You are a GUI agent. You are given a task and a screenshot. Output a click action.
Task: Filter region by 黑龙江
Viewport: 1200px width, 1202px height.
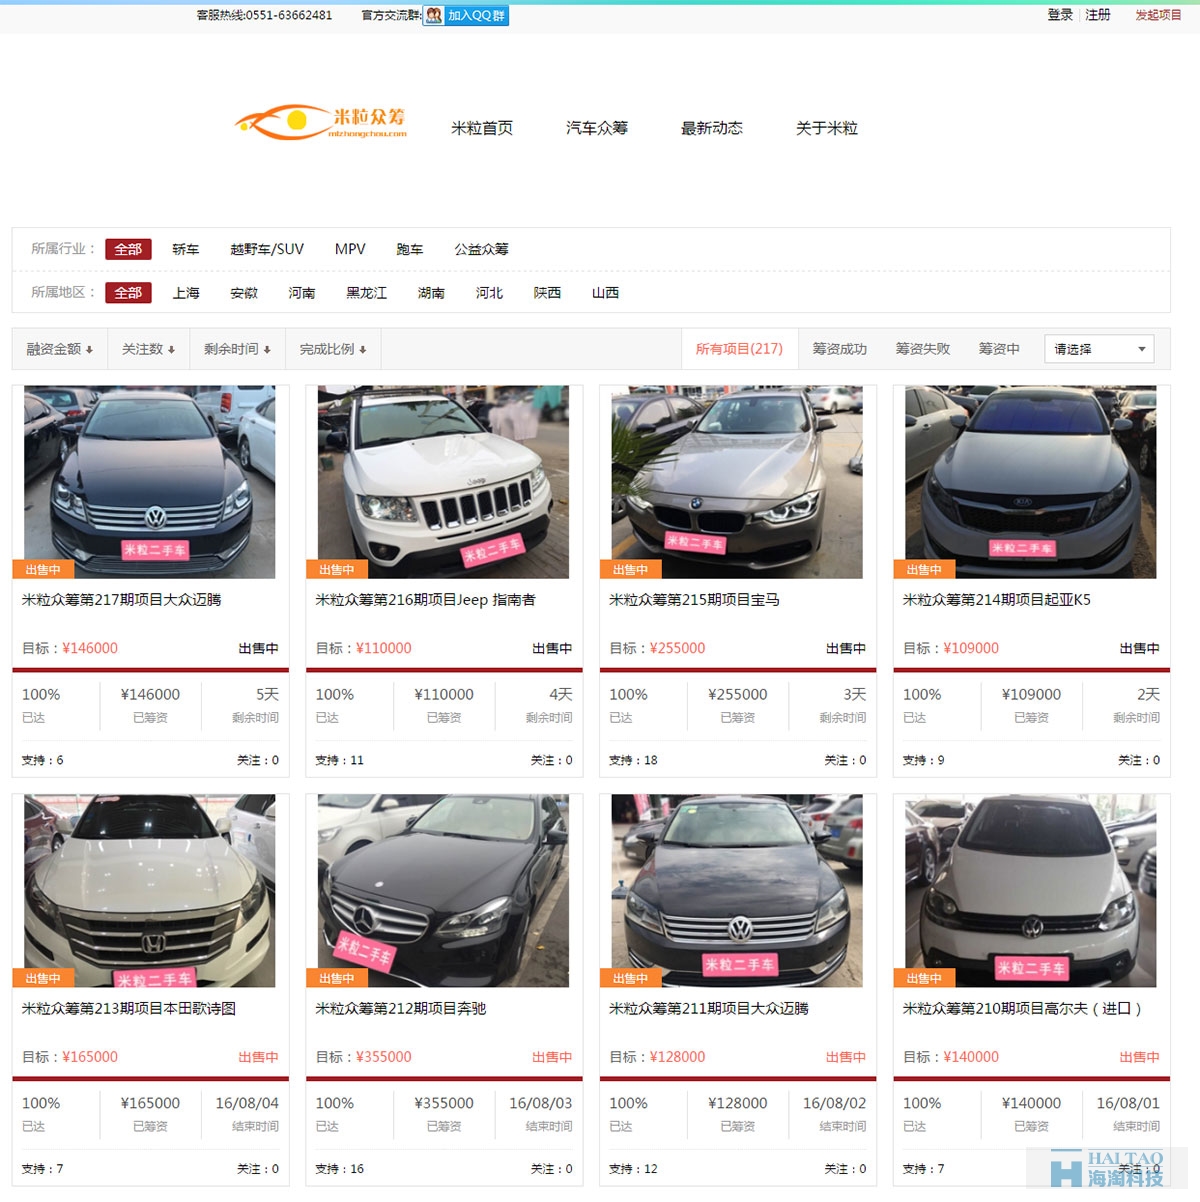[367, 293]
